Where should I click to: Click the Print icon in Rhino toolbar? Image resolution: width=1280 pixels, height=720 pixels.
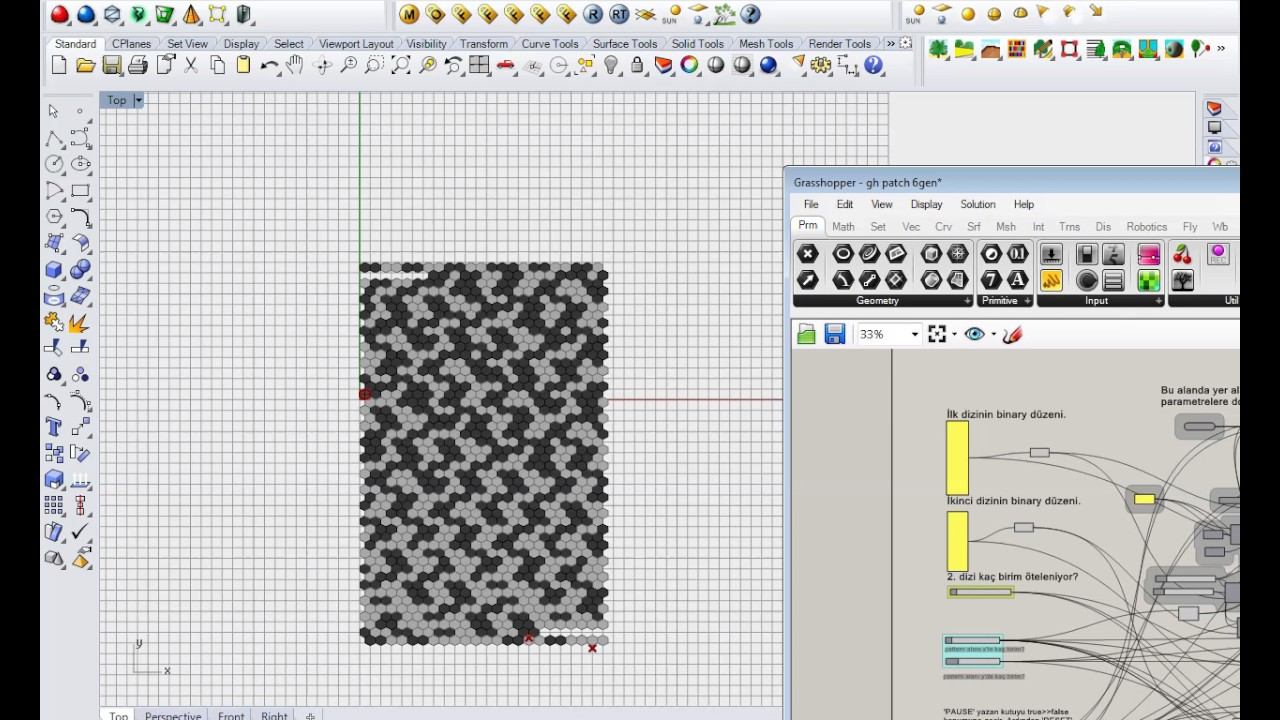pyautogui.click(x=138, y=65)
